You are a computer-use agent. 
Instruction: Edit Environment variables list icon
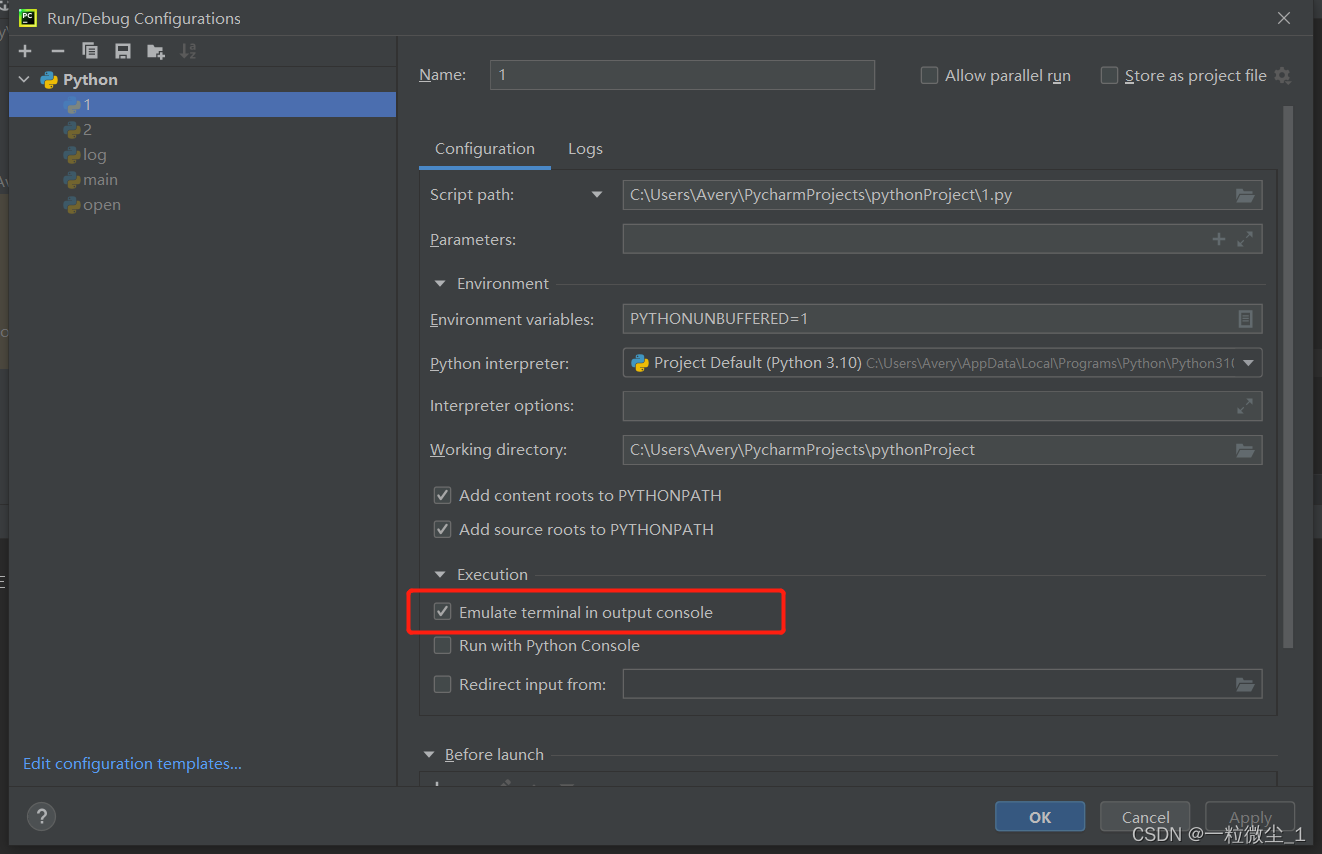1245,319
